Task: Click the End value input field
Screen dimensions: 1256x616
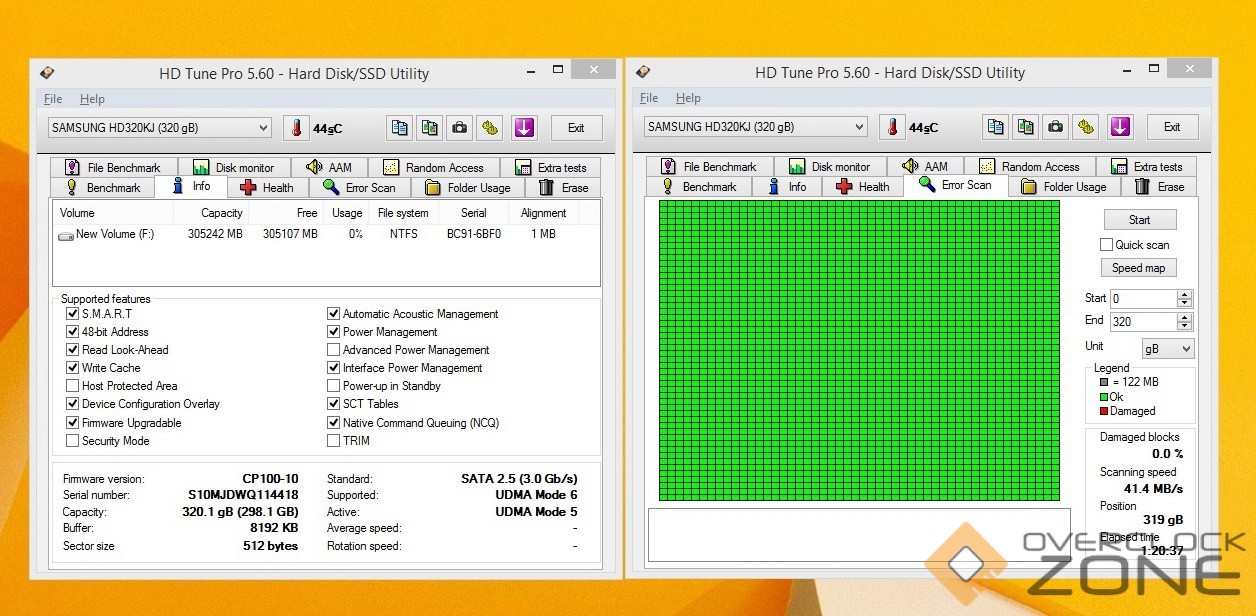Action: tap(1141, 322)
